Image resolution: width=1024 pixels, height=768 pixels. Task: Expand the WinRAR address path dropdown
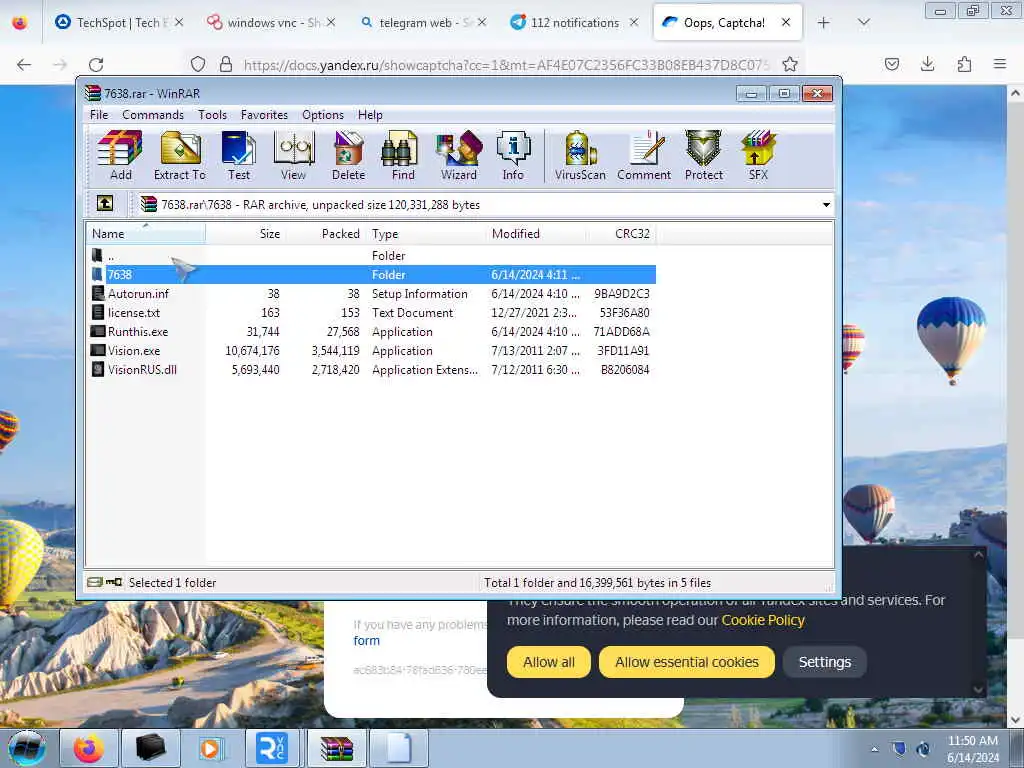826,204
